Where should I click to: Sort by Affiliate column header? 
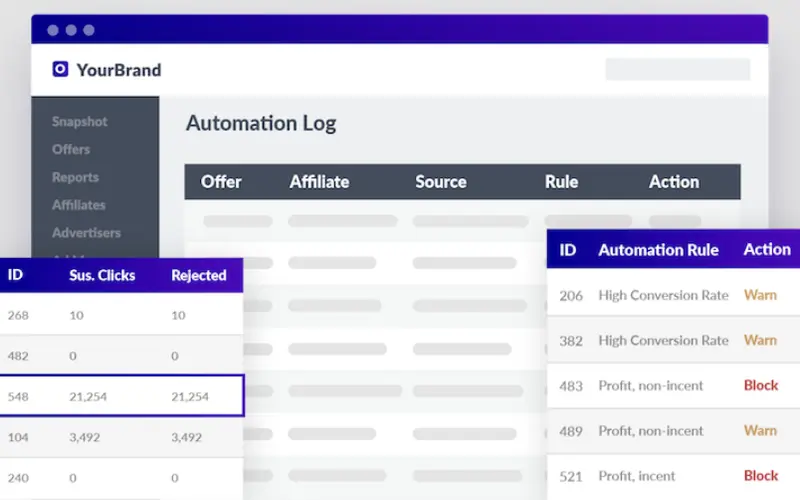pyautogui.click(x=319, y=182)
